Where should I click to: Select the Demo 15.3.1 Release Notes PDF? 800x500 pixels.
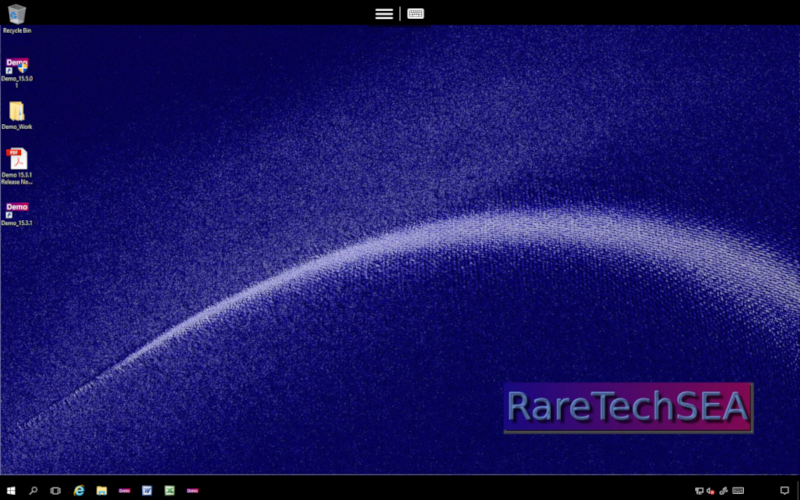[16, 160]
